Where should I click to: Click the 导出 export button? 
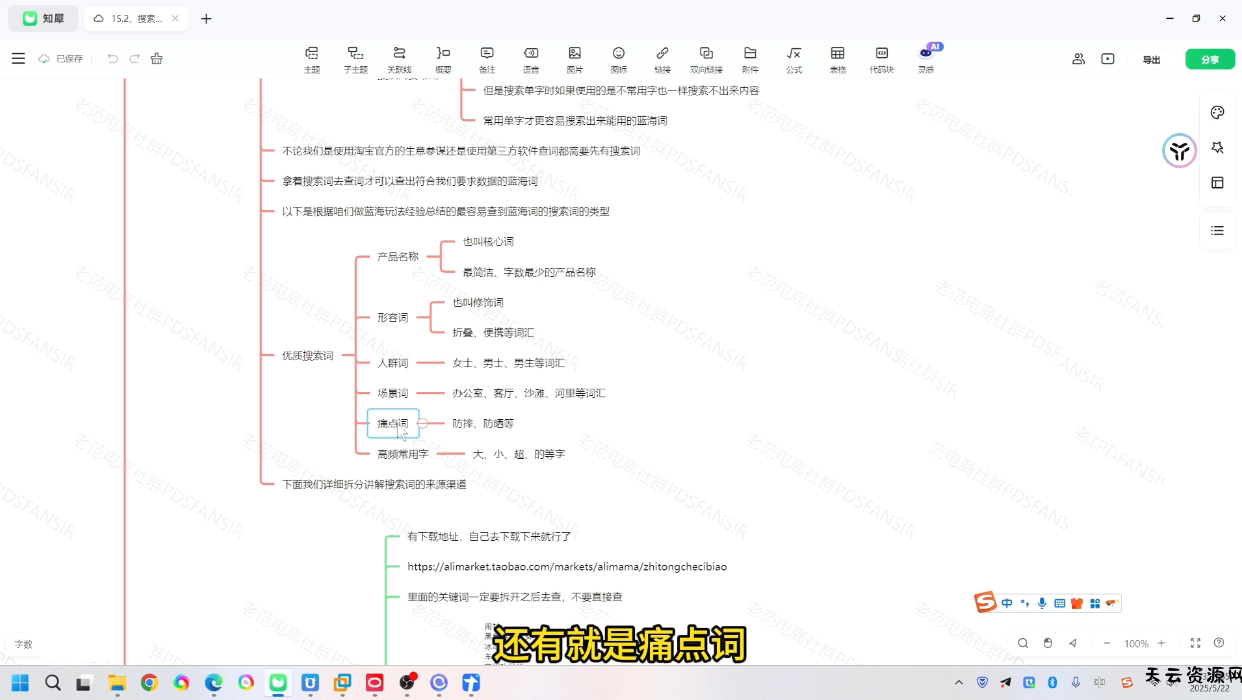1151,59
